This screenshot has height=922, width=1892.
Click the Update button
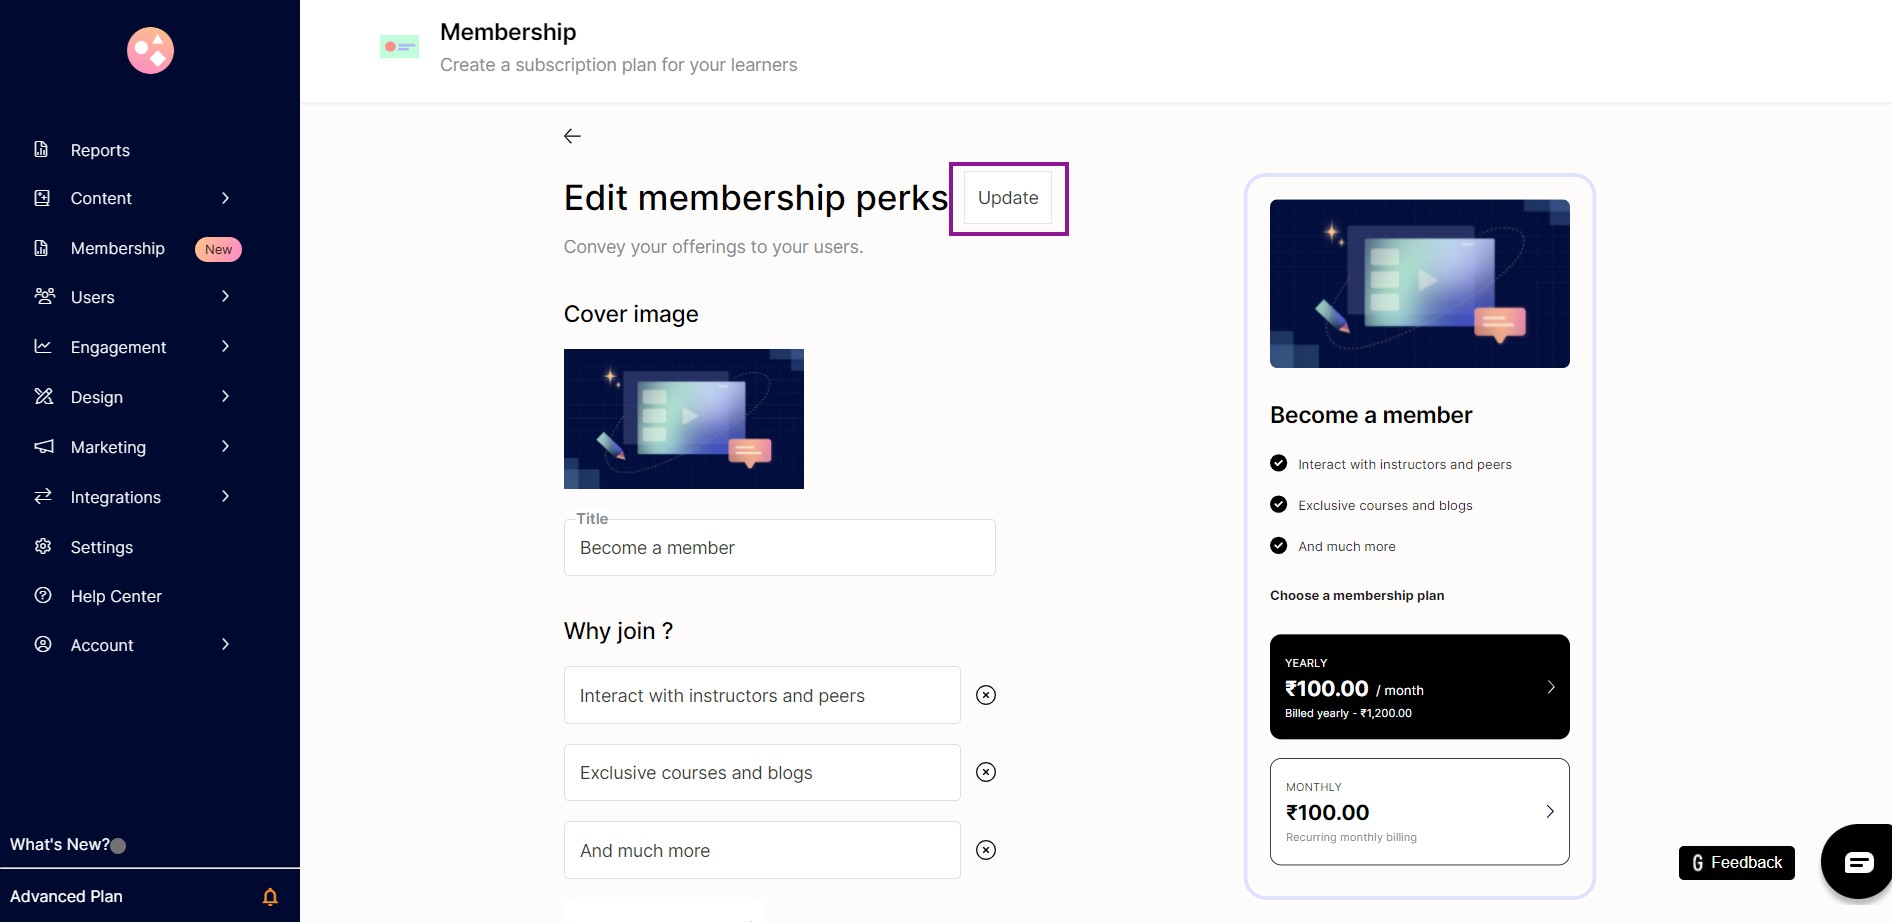(1008, 198)
